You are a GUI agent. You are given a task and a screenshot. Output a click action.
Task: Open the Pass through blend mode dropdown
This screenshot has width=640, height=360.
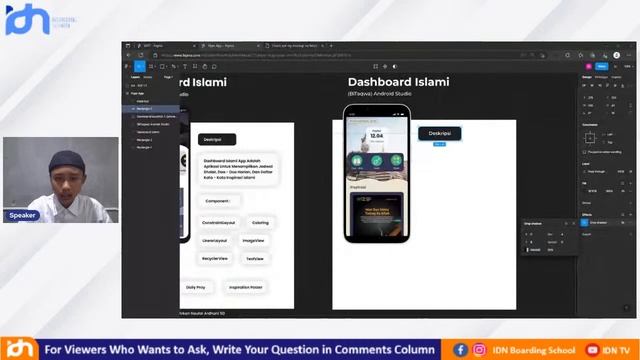point(596,172)
